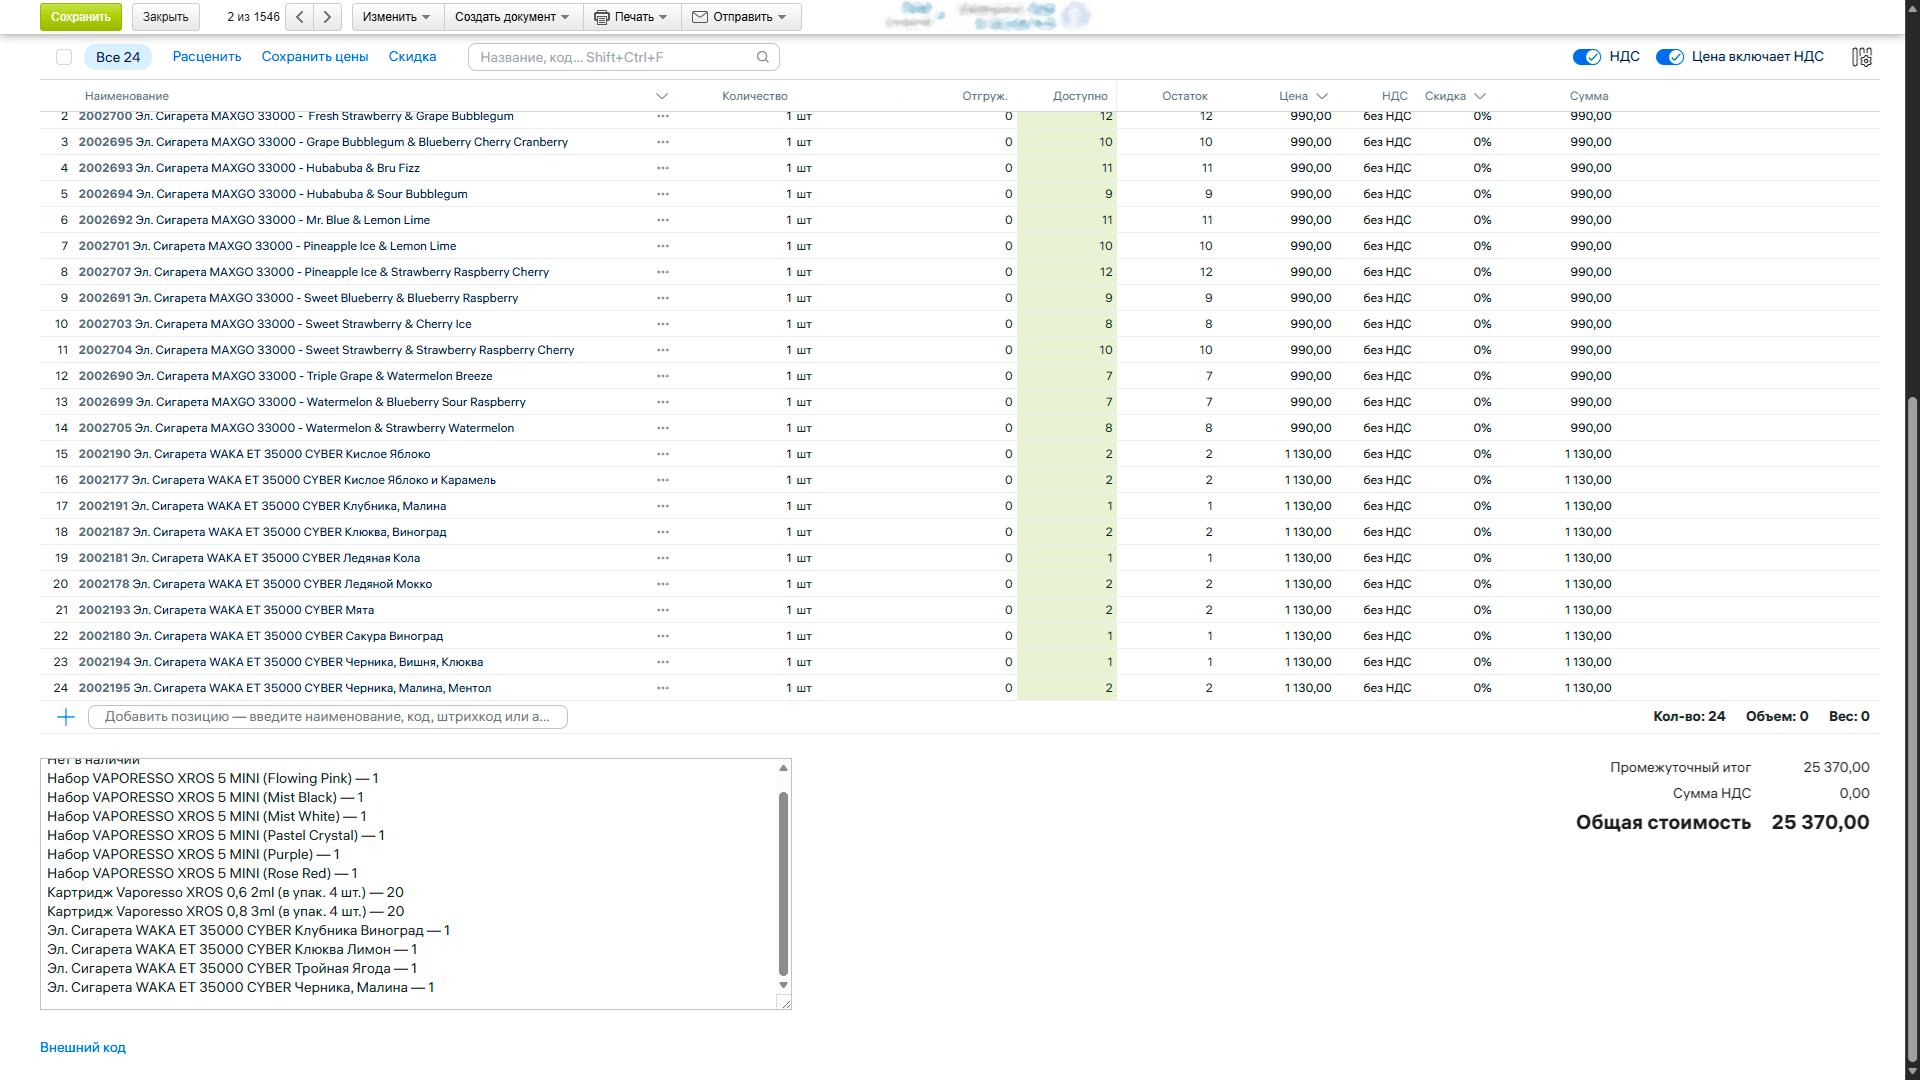Click the document counter 2 из 1546

[x=253, y=17]
